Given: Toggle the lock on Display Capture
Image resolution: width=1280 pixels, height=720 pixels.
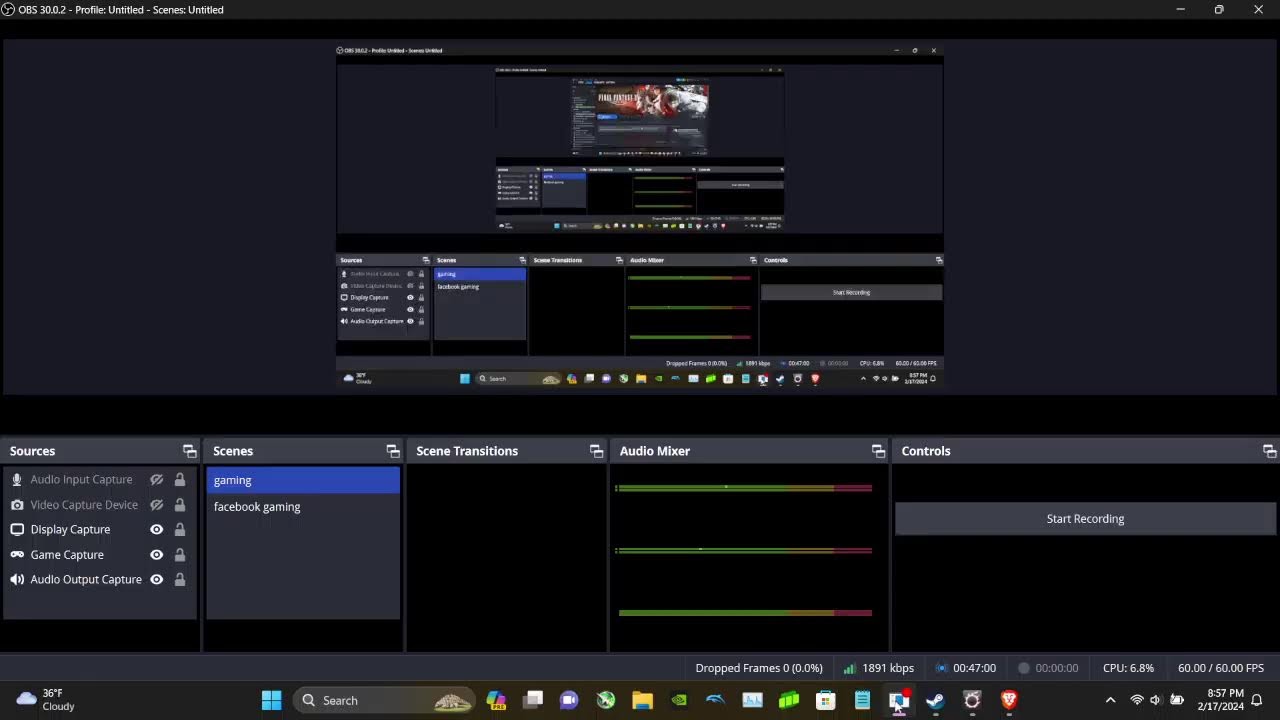Looking at the screenshot, I should (180, 530).
